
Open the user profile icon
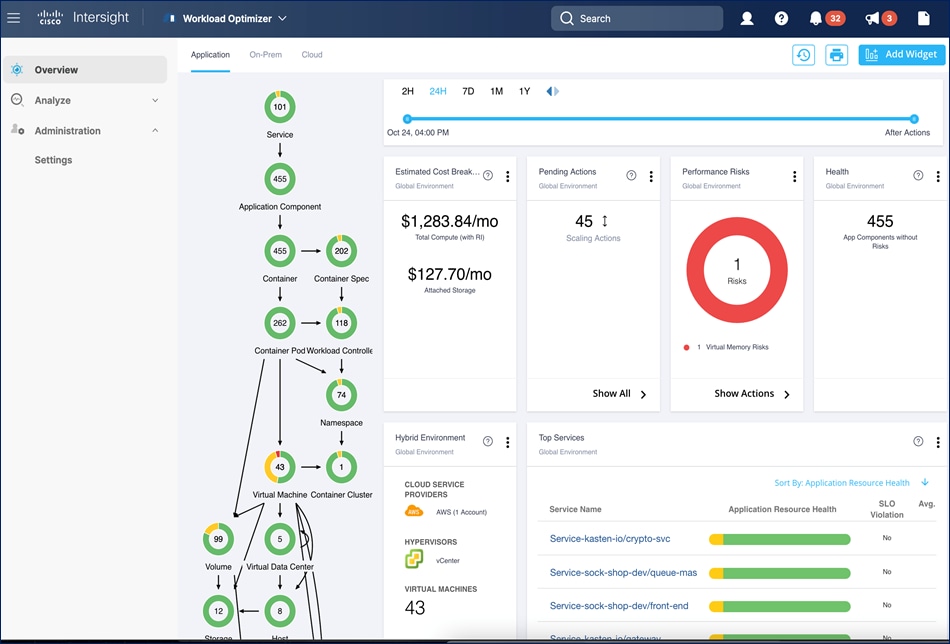(747, 17)
